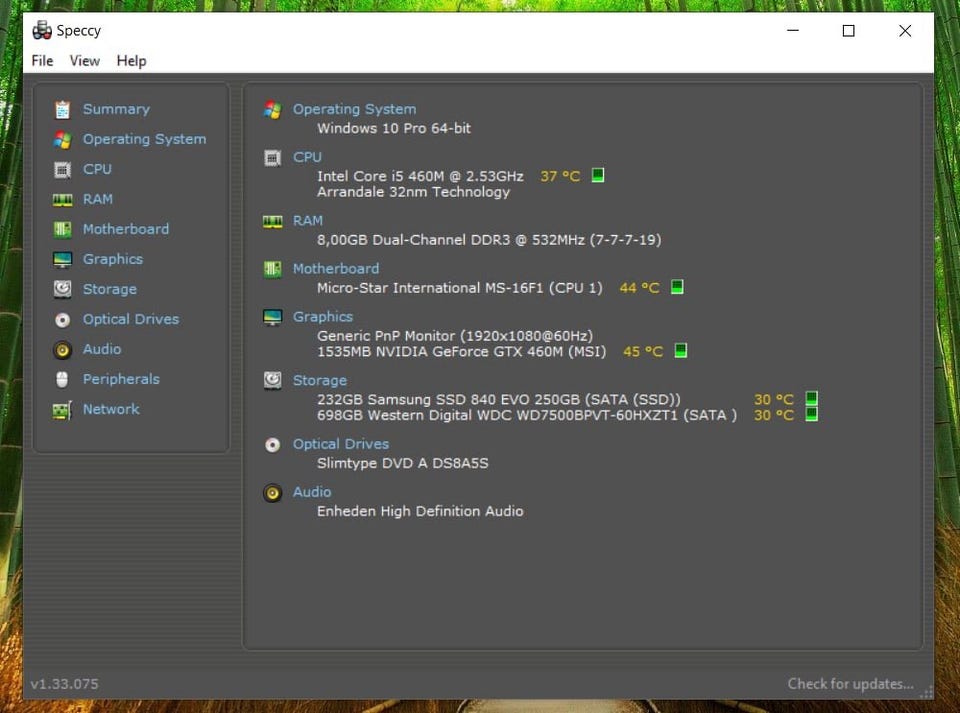Click the Operating System Windows flag sidebar icon
The height and width of the screenshot is (713, 960).
coord(62,140)
